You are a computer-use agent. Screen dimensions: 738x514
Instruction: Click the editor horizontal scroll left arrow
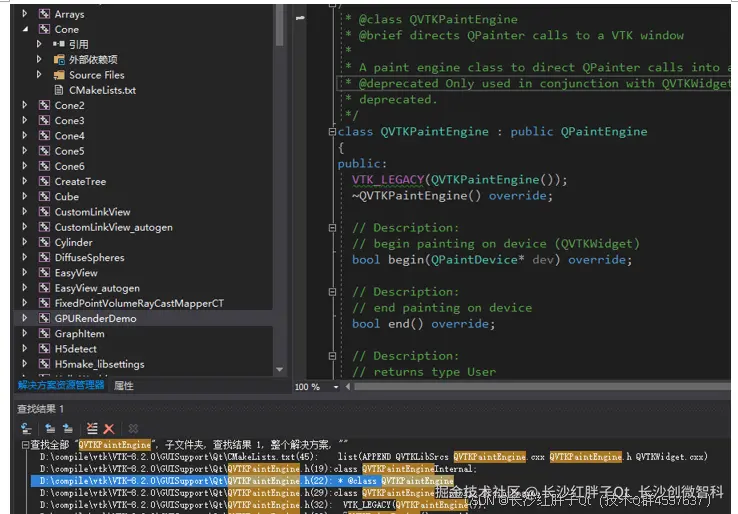coord(347,386)
